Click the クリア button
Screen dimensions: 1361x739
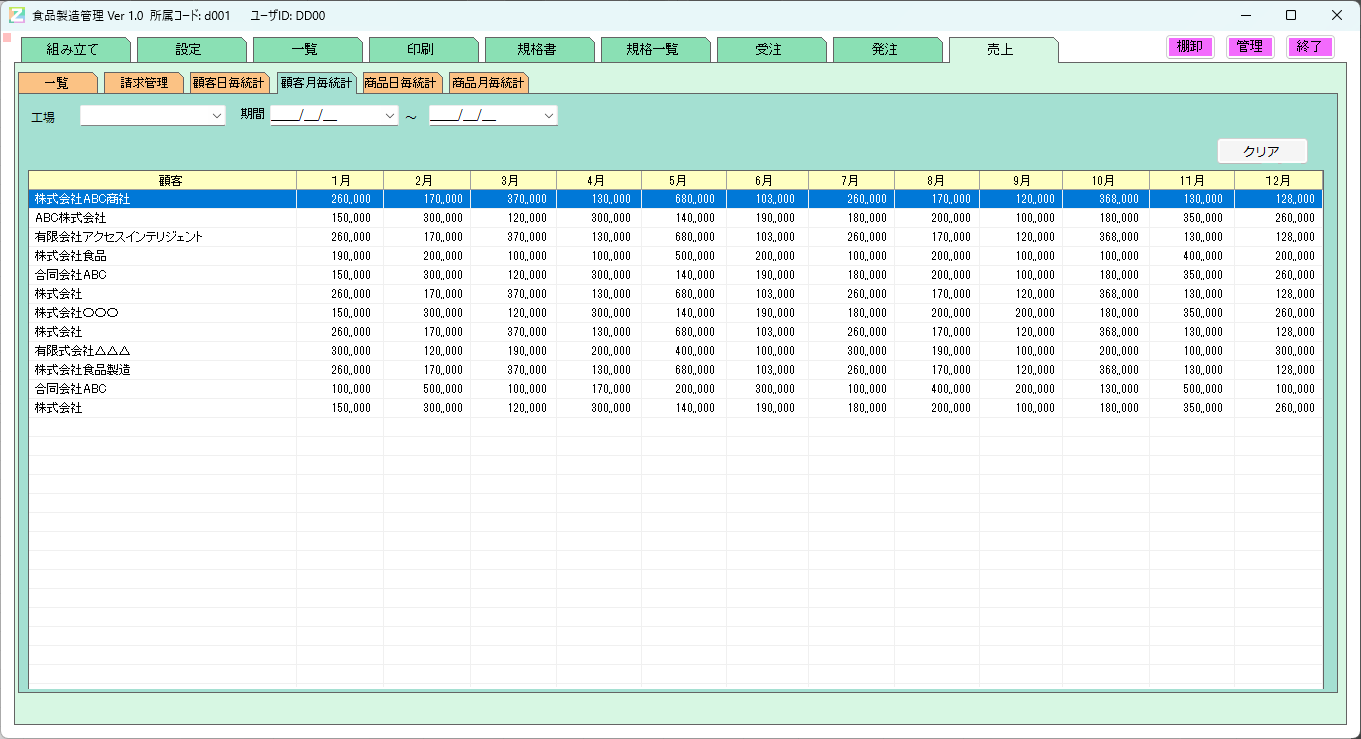click(x=1262, y=151)
